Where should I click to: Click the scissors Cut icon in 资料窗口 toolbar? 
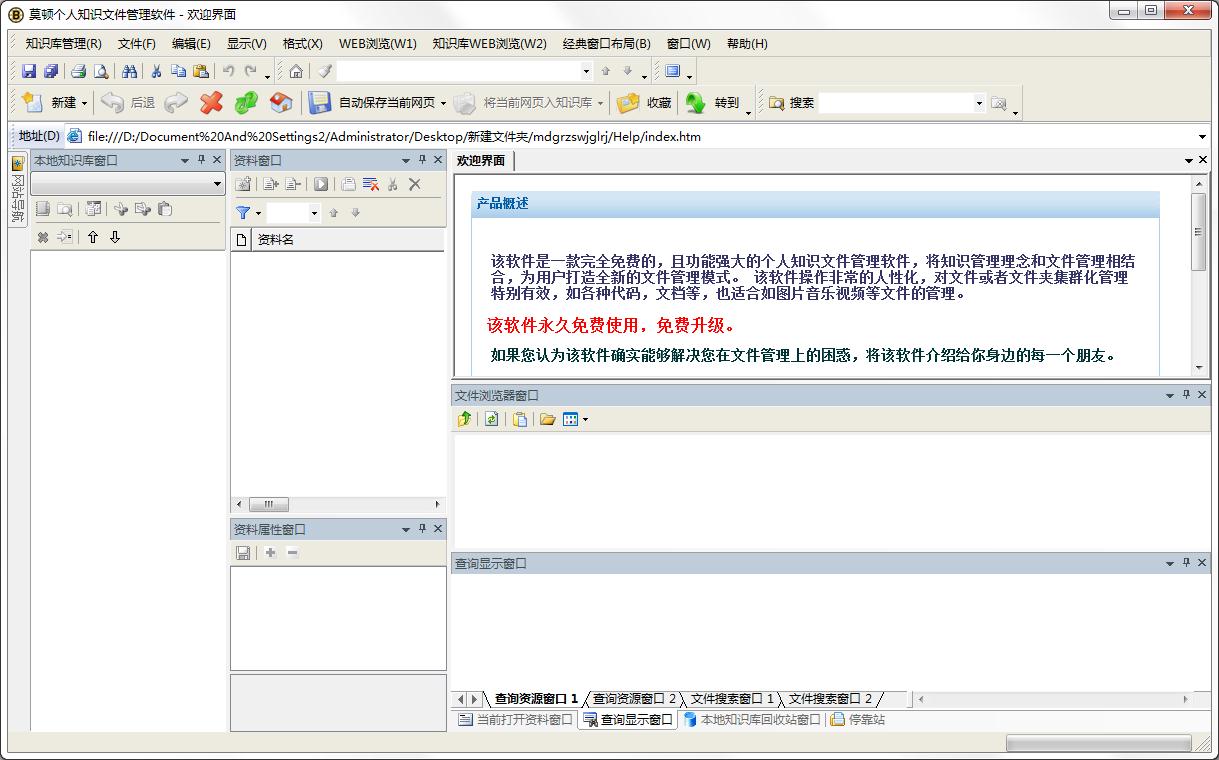click(393, 185)
